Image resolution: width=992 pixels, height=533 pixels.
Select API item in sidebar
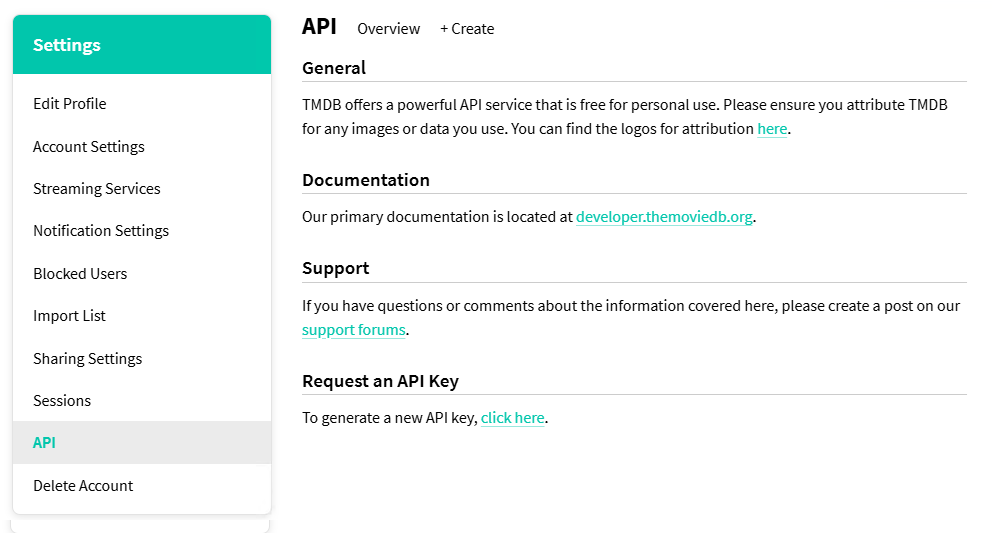tap(142, 442)
